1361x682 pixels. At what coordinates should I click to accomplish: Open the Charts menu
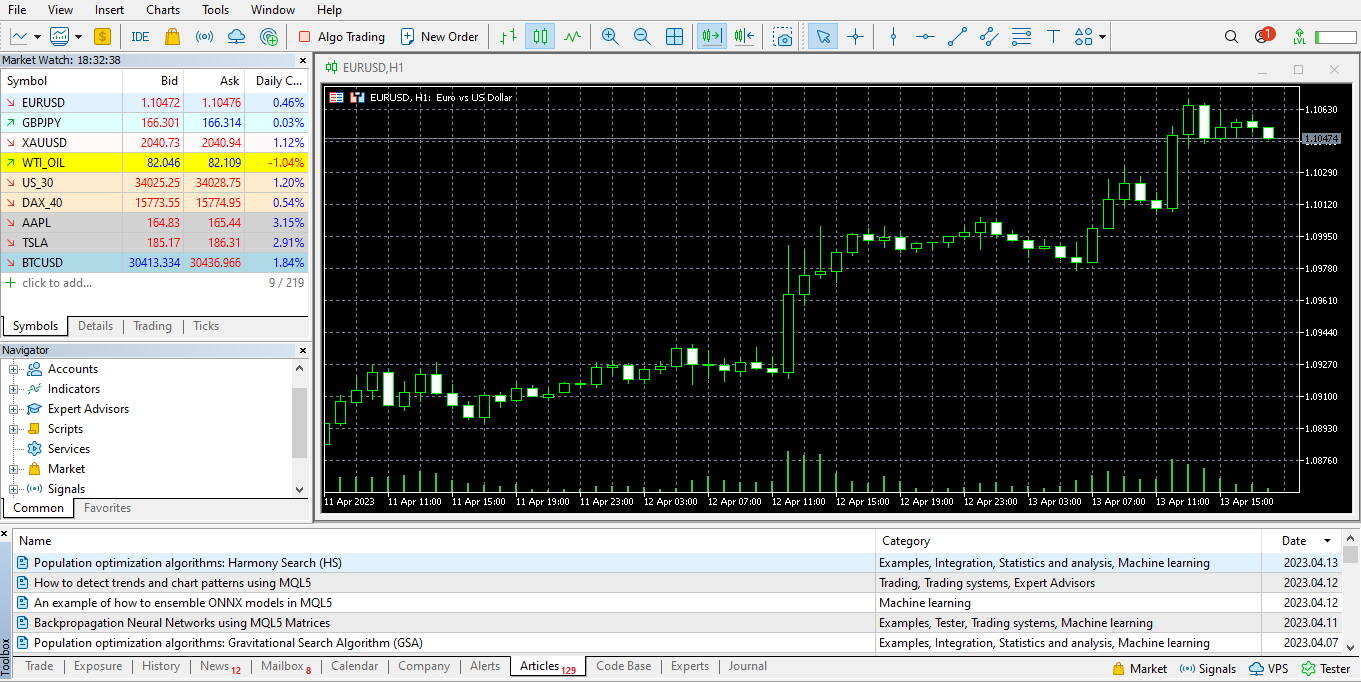(x=163, y=10)
